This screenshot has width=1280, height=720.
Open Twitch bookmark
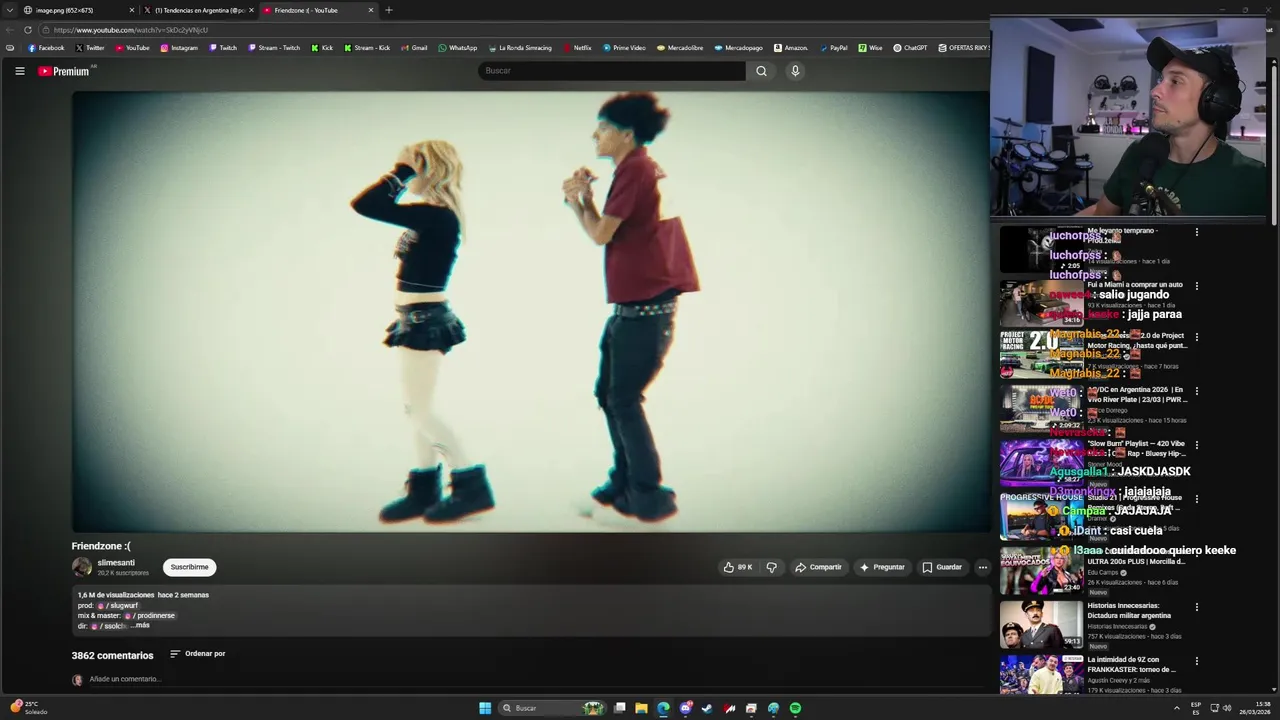[223, 48]
